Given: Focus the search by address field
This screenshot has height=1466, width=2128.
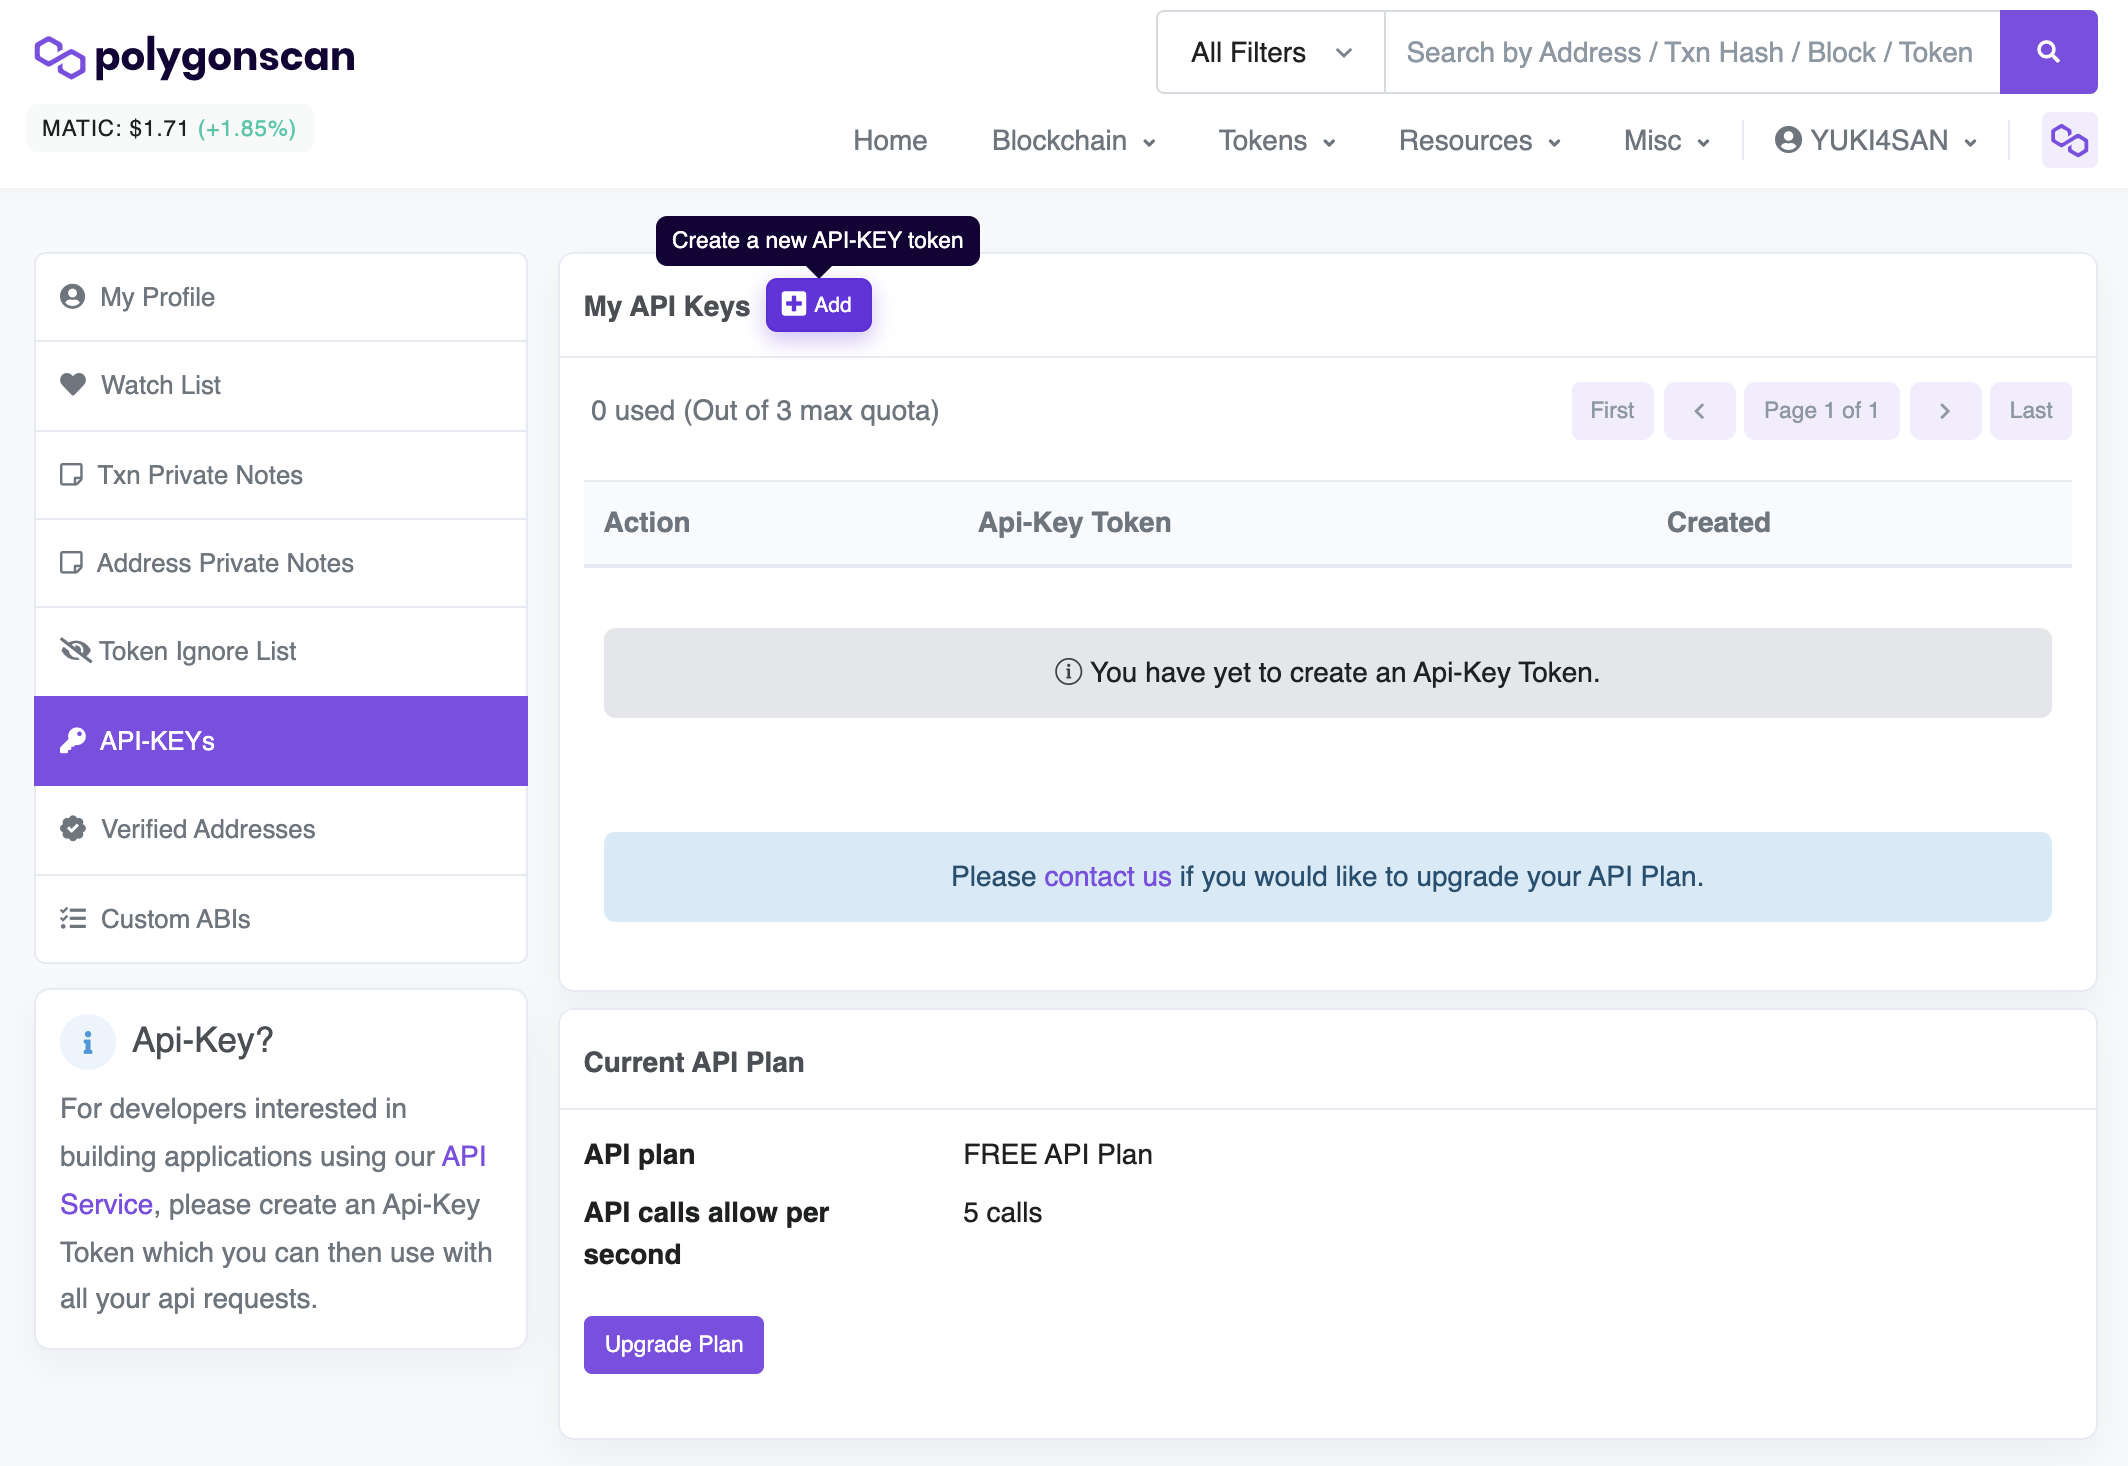Looking at the screenshot, I should 1692,52.
